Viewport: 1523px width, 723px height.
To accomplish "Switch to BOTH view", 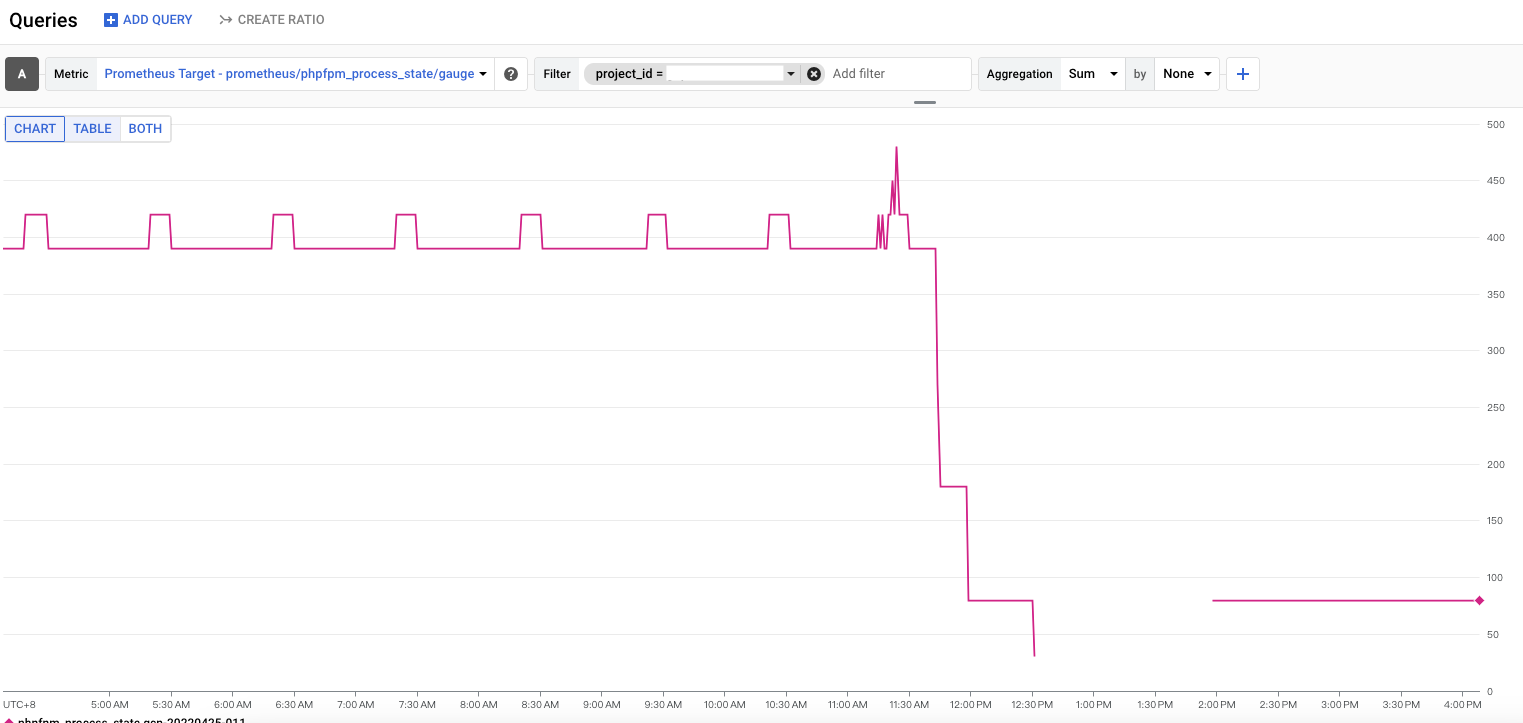I will 146,129.
